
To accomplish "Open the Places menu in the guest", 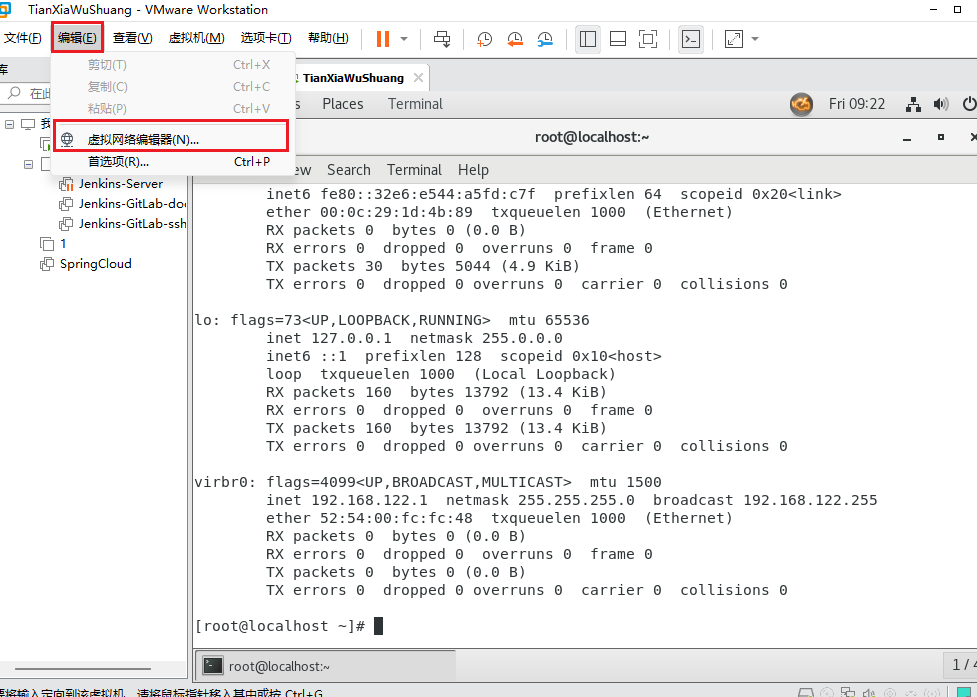I will click(343, 104).
